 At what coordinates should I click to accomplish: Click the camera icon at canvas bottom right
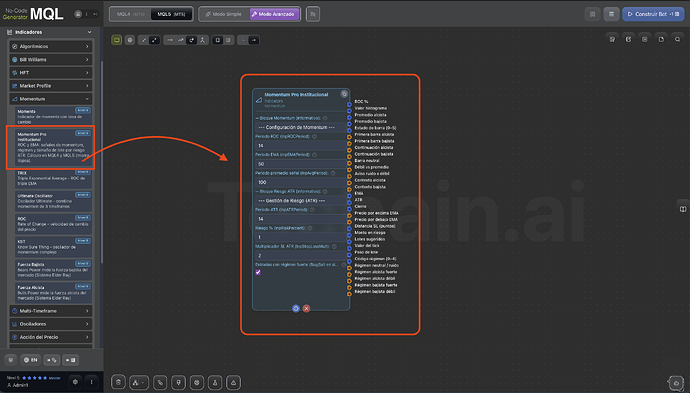[676, 383]
